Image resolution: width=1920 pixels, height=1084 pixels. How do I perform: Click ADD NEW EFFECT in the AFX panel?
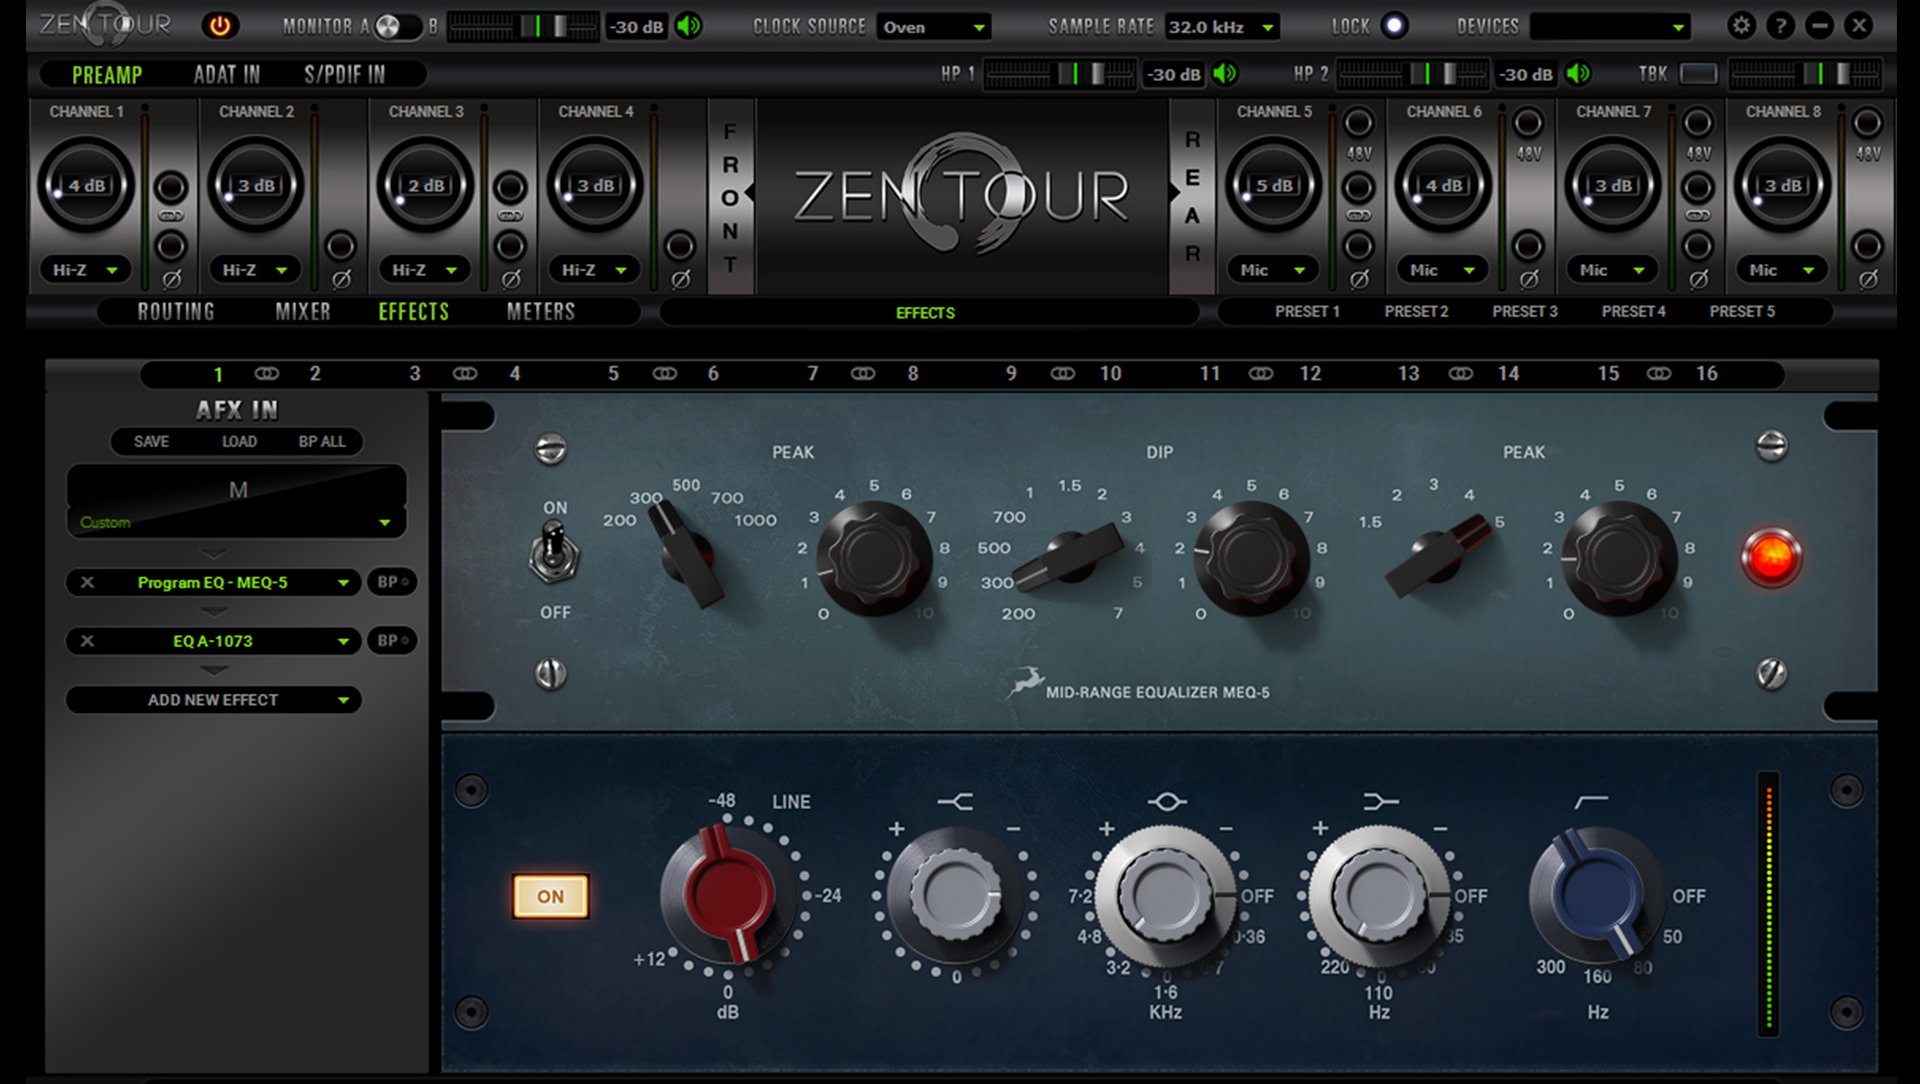[213, 700]
